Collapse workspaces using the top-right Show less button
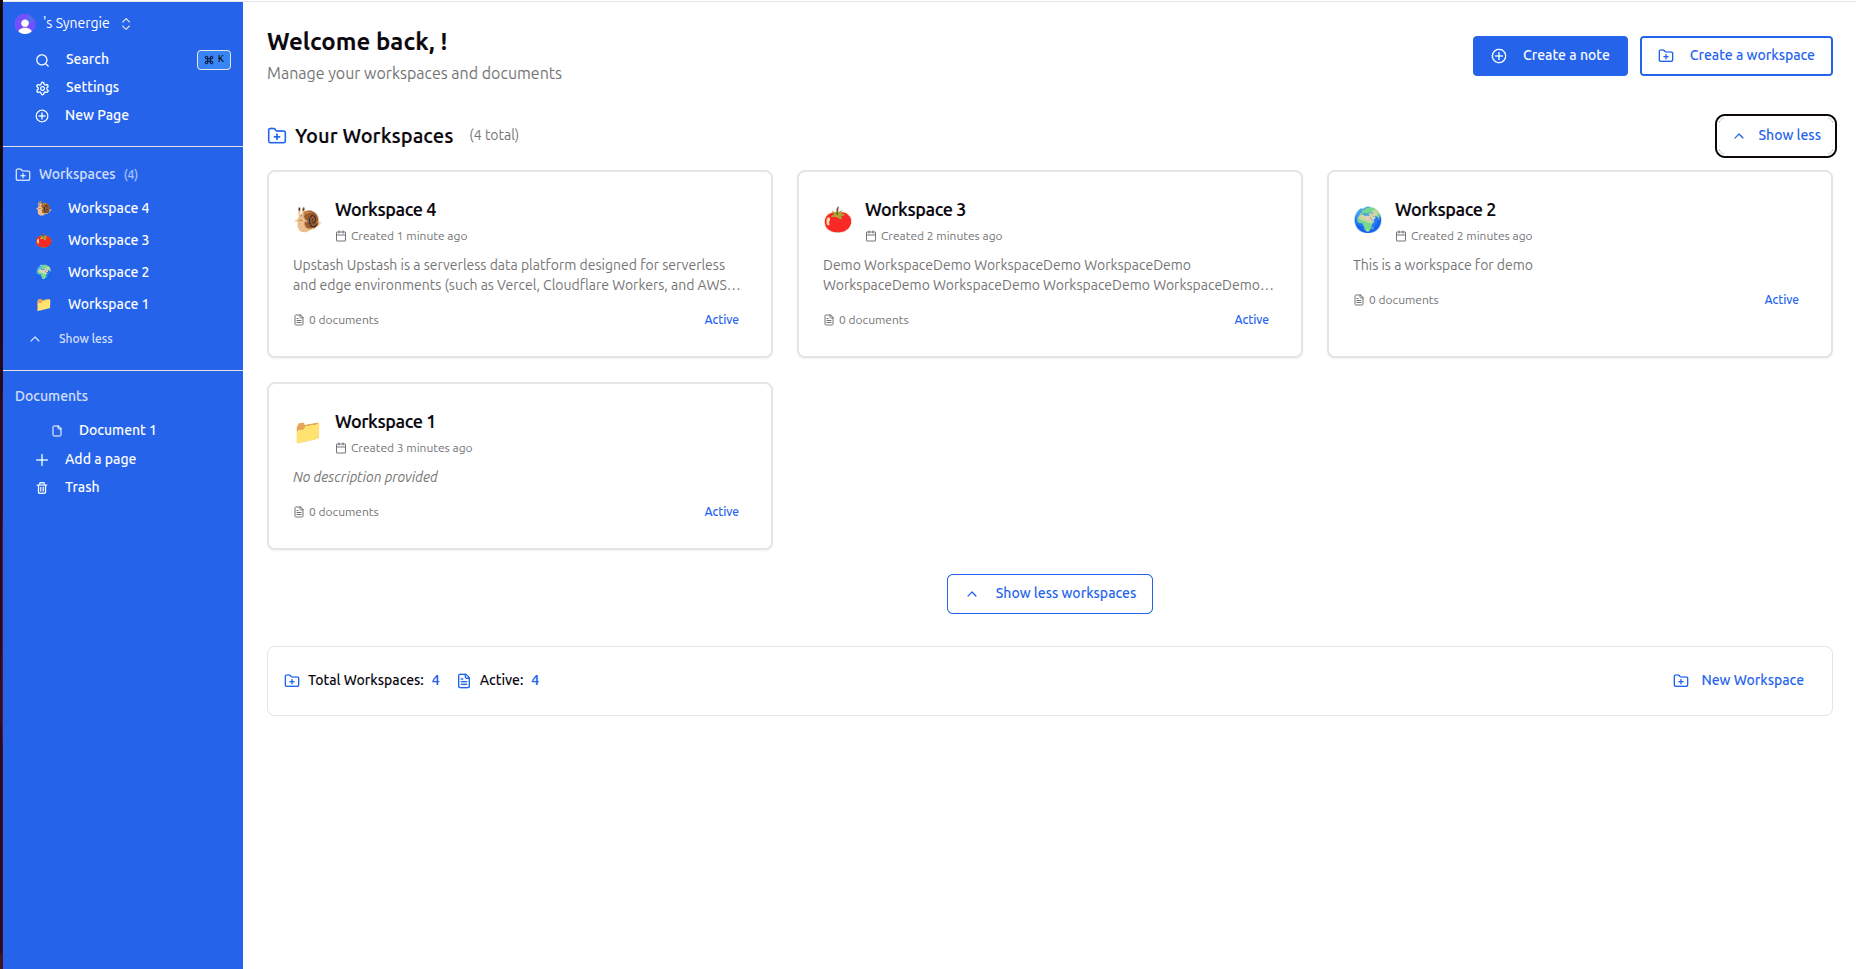This screenshot has width=1856, height=969. click(x=1775, y=136)
